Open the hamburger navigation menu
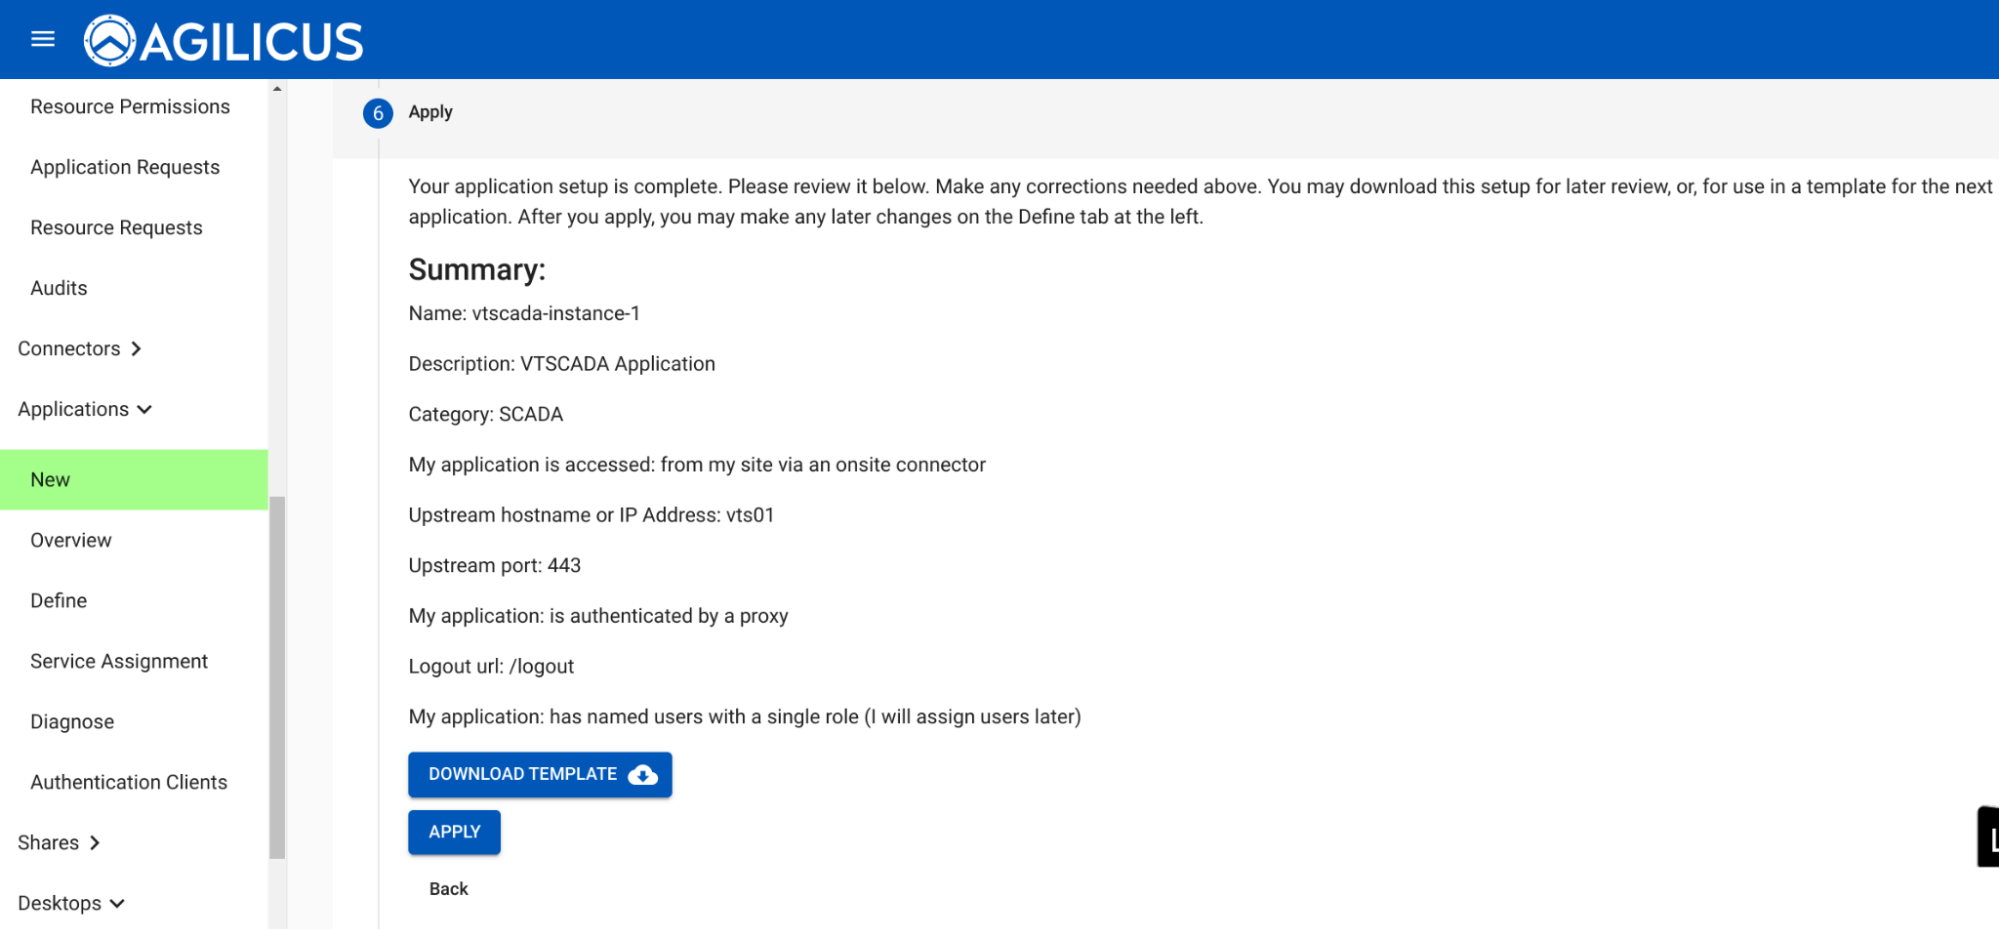The width and height of the screenshot is (1999, 930). click(x=42, y=39)
